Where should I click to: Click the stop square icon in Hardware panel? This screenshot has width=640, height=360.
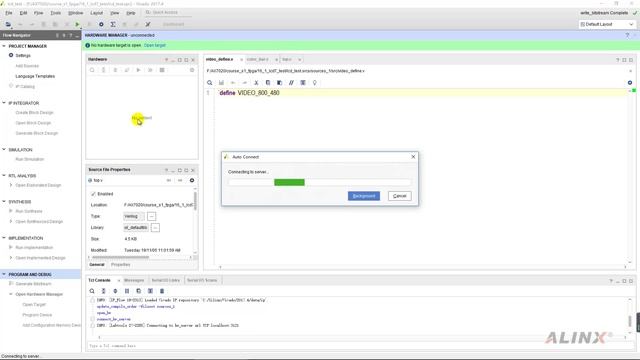click(162, 70)
